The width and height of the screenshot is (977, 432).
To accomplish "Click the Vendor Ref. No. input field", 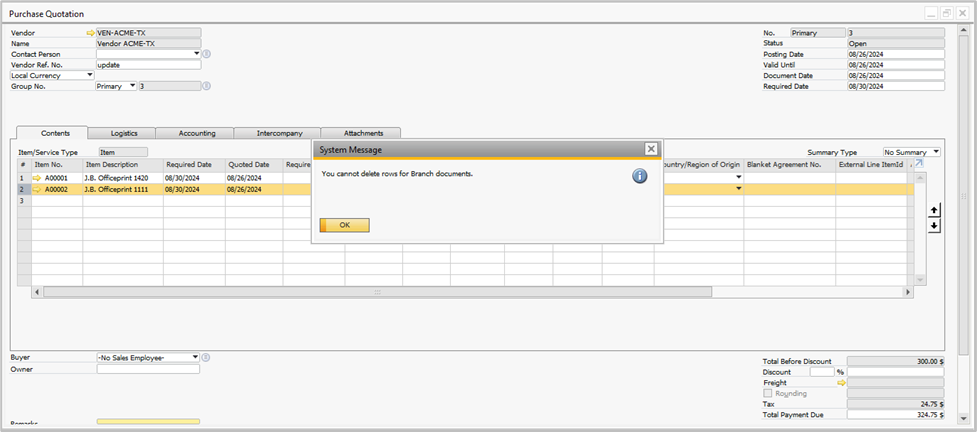I will pos(148,65).
